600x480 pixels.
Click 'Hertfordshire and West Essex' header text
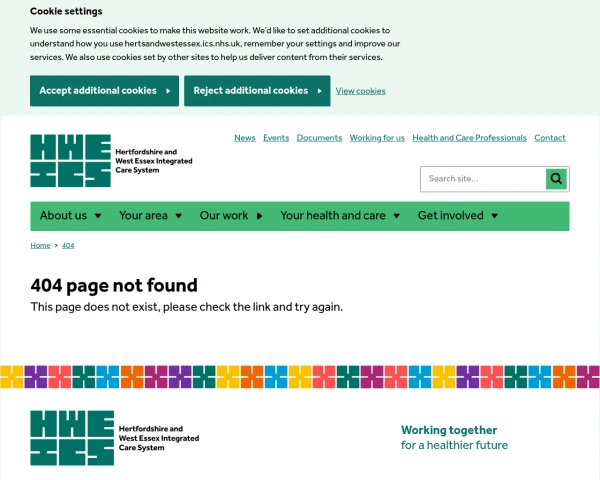(154, 161)
